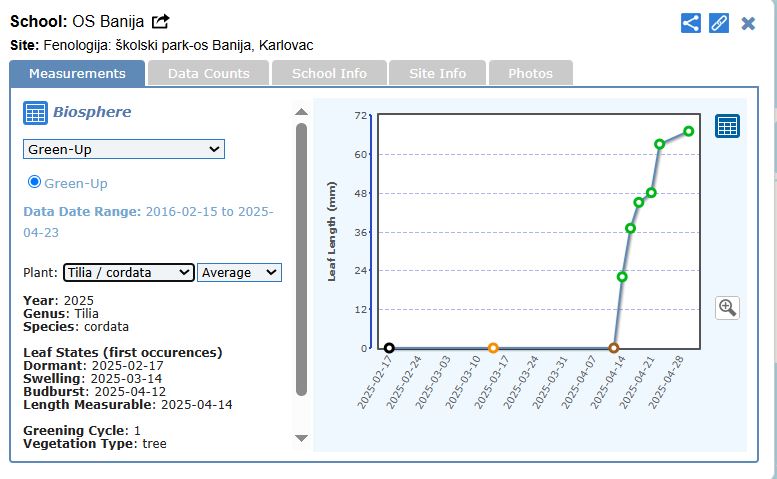Click the last green data point on chart
This screenshot has width=777, height=479.
click(689, 131)
